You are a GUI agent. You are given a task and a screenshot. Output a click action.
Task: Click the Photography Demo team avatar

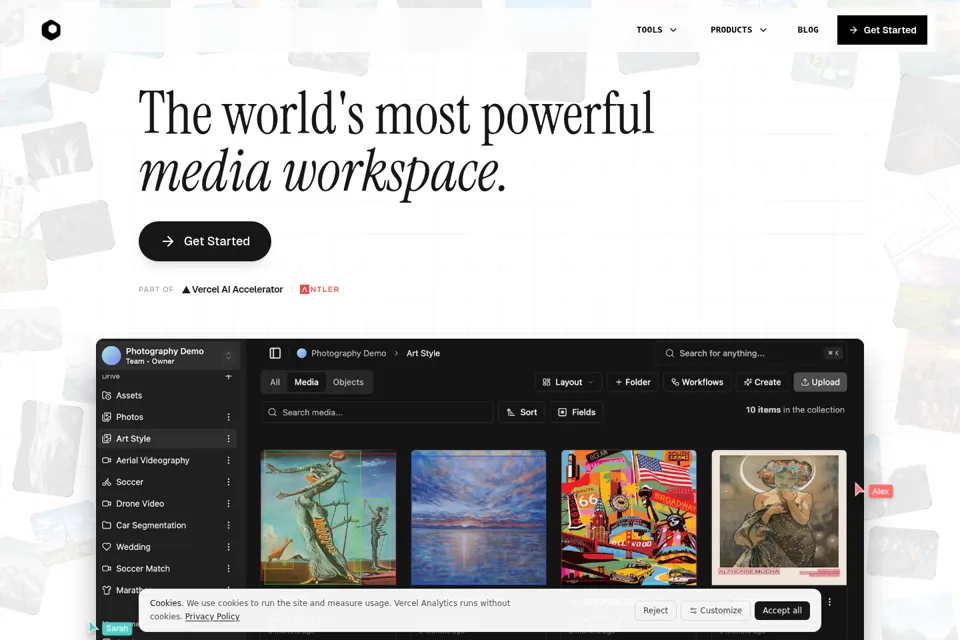[111, 356]
